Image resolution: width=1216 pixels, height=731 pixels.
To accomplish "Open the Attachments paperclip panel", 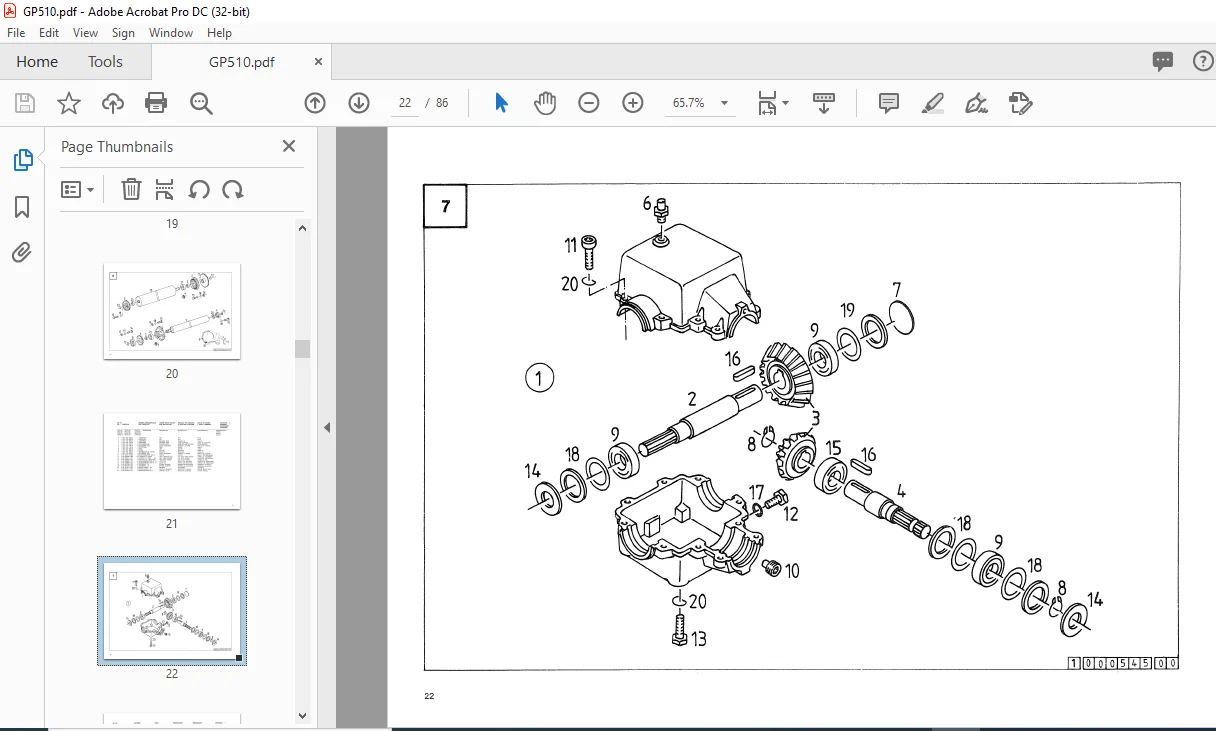I will click(x=22, y=253).
